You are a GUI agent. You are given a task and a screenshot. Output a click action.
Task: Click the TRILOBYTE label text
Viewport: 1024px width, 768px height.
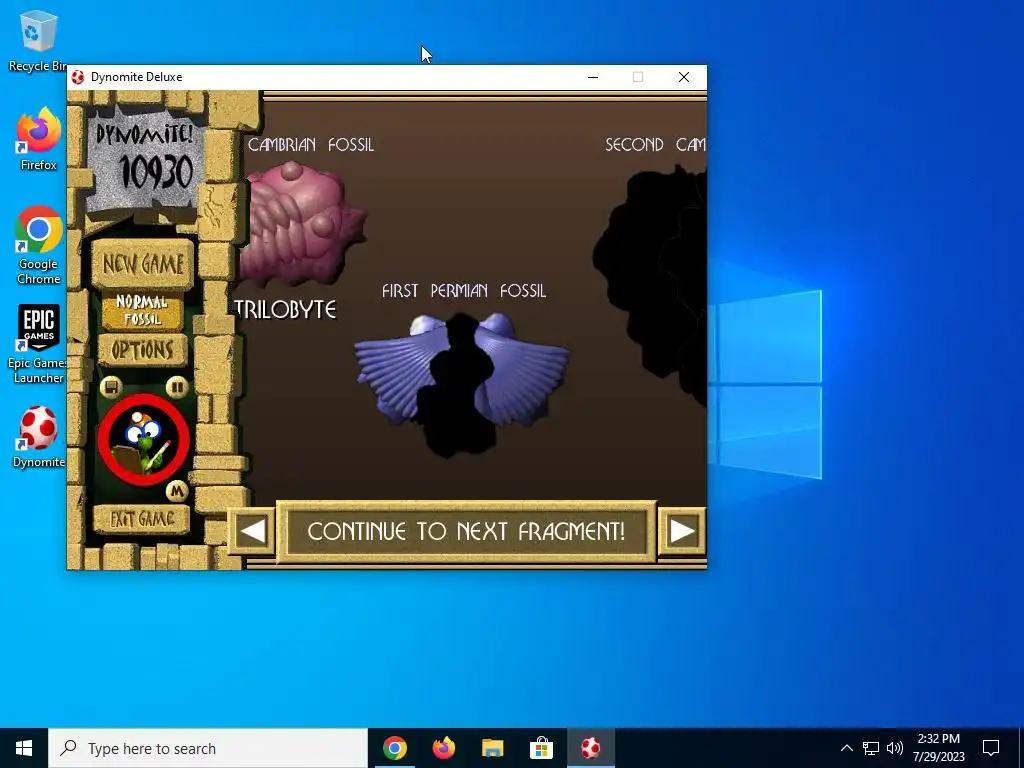coord(285,309)
